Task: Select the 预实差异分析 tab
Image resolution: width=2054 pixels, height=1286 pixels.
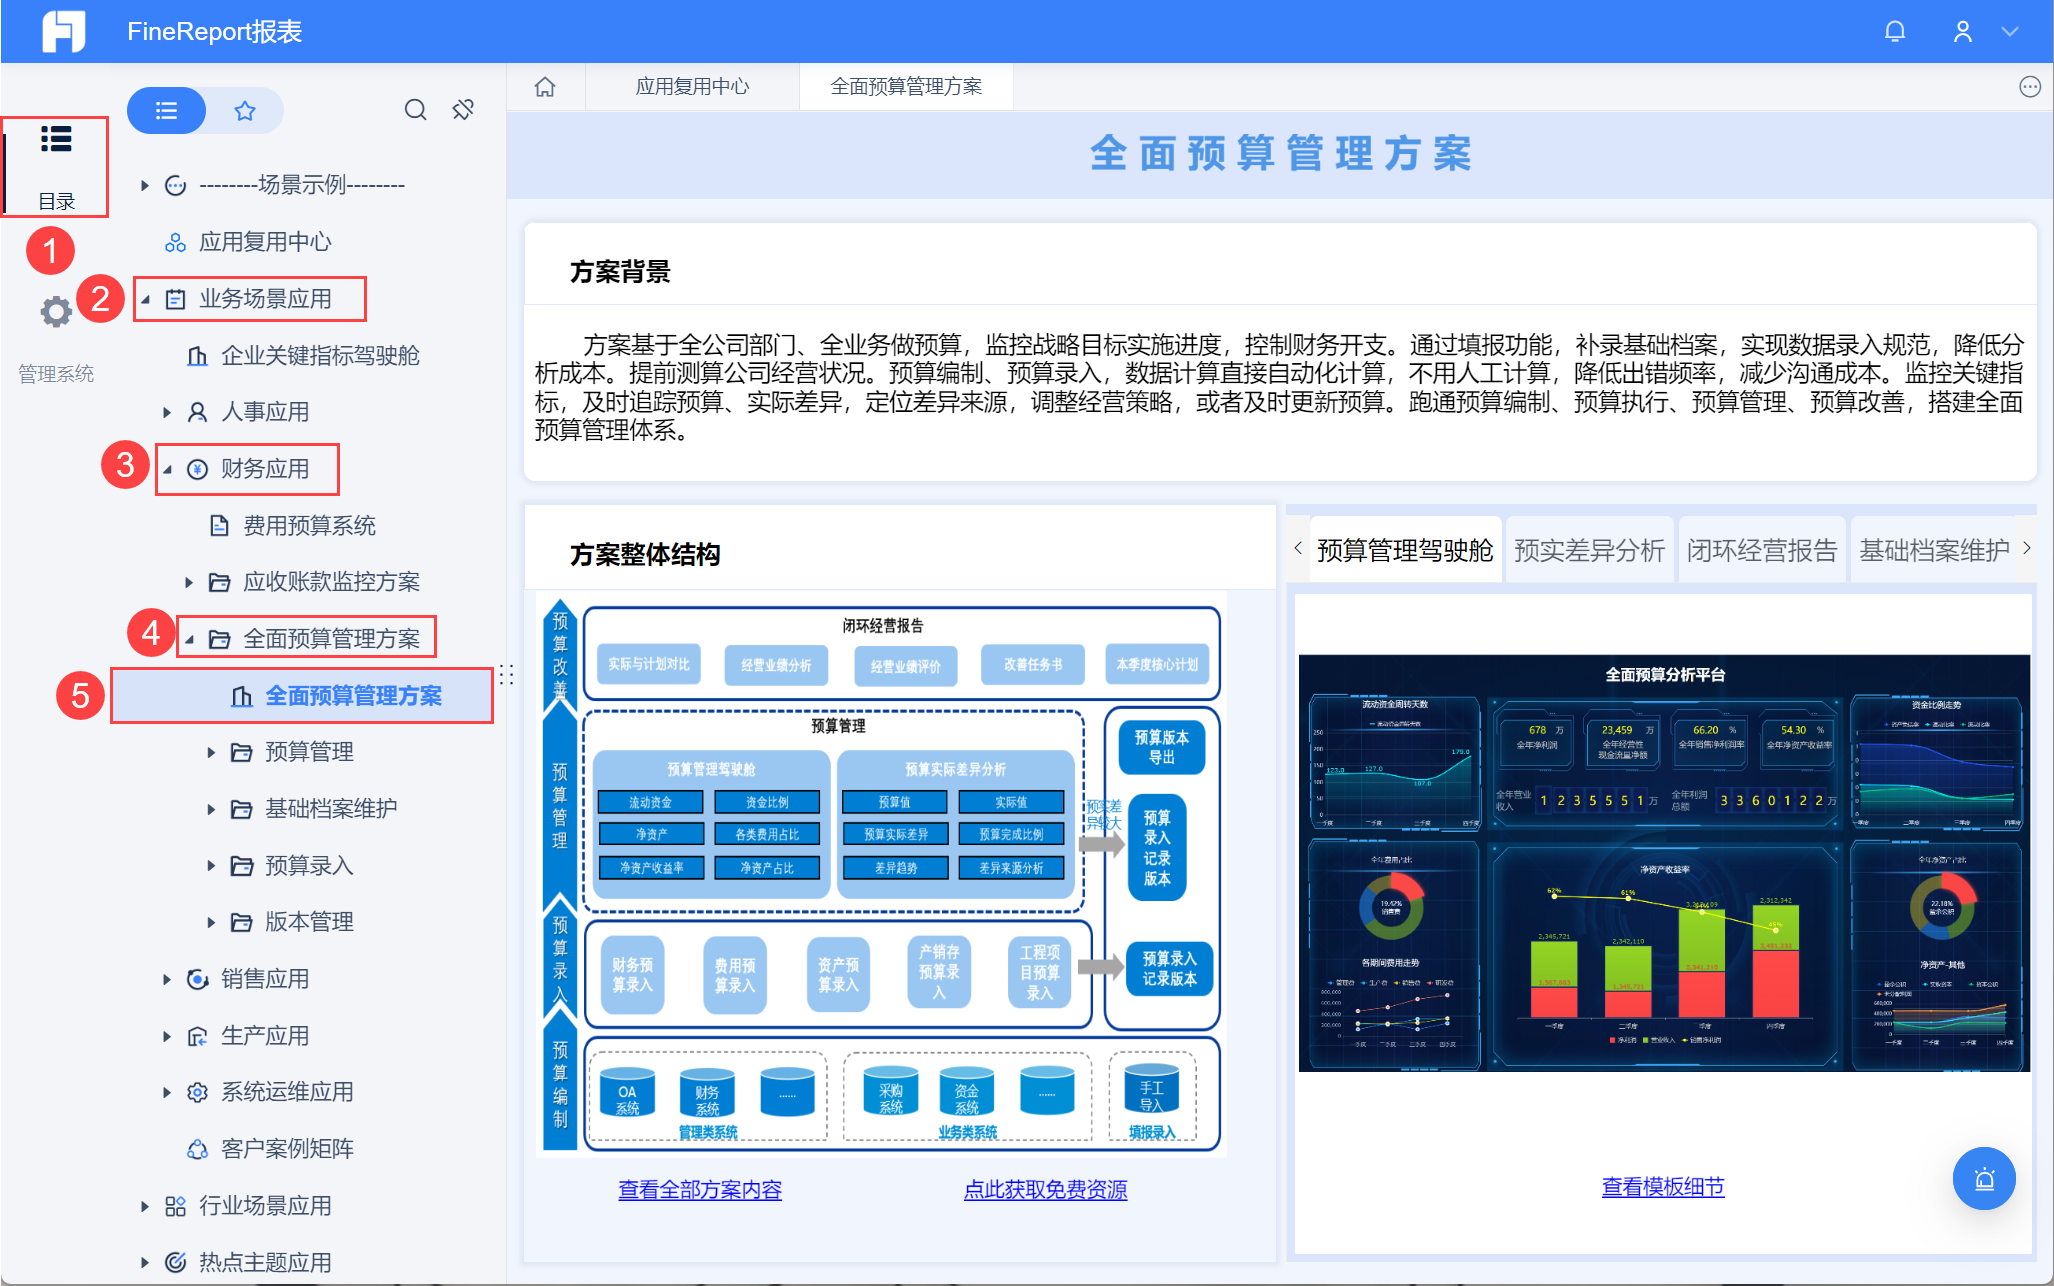Action: point(1588,550)
